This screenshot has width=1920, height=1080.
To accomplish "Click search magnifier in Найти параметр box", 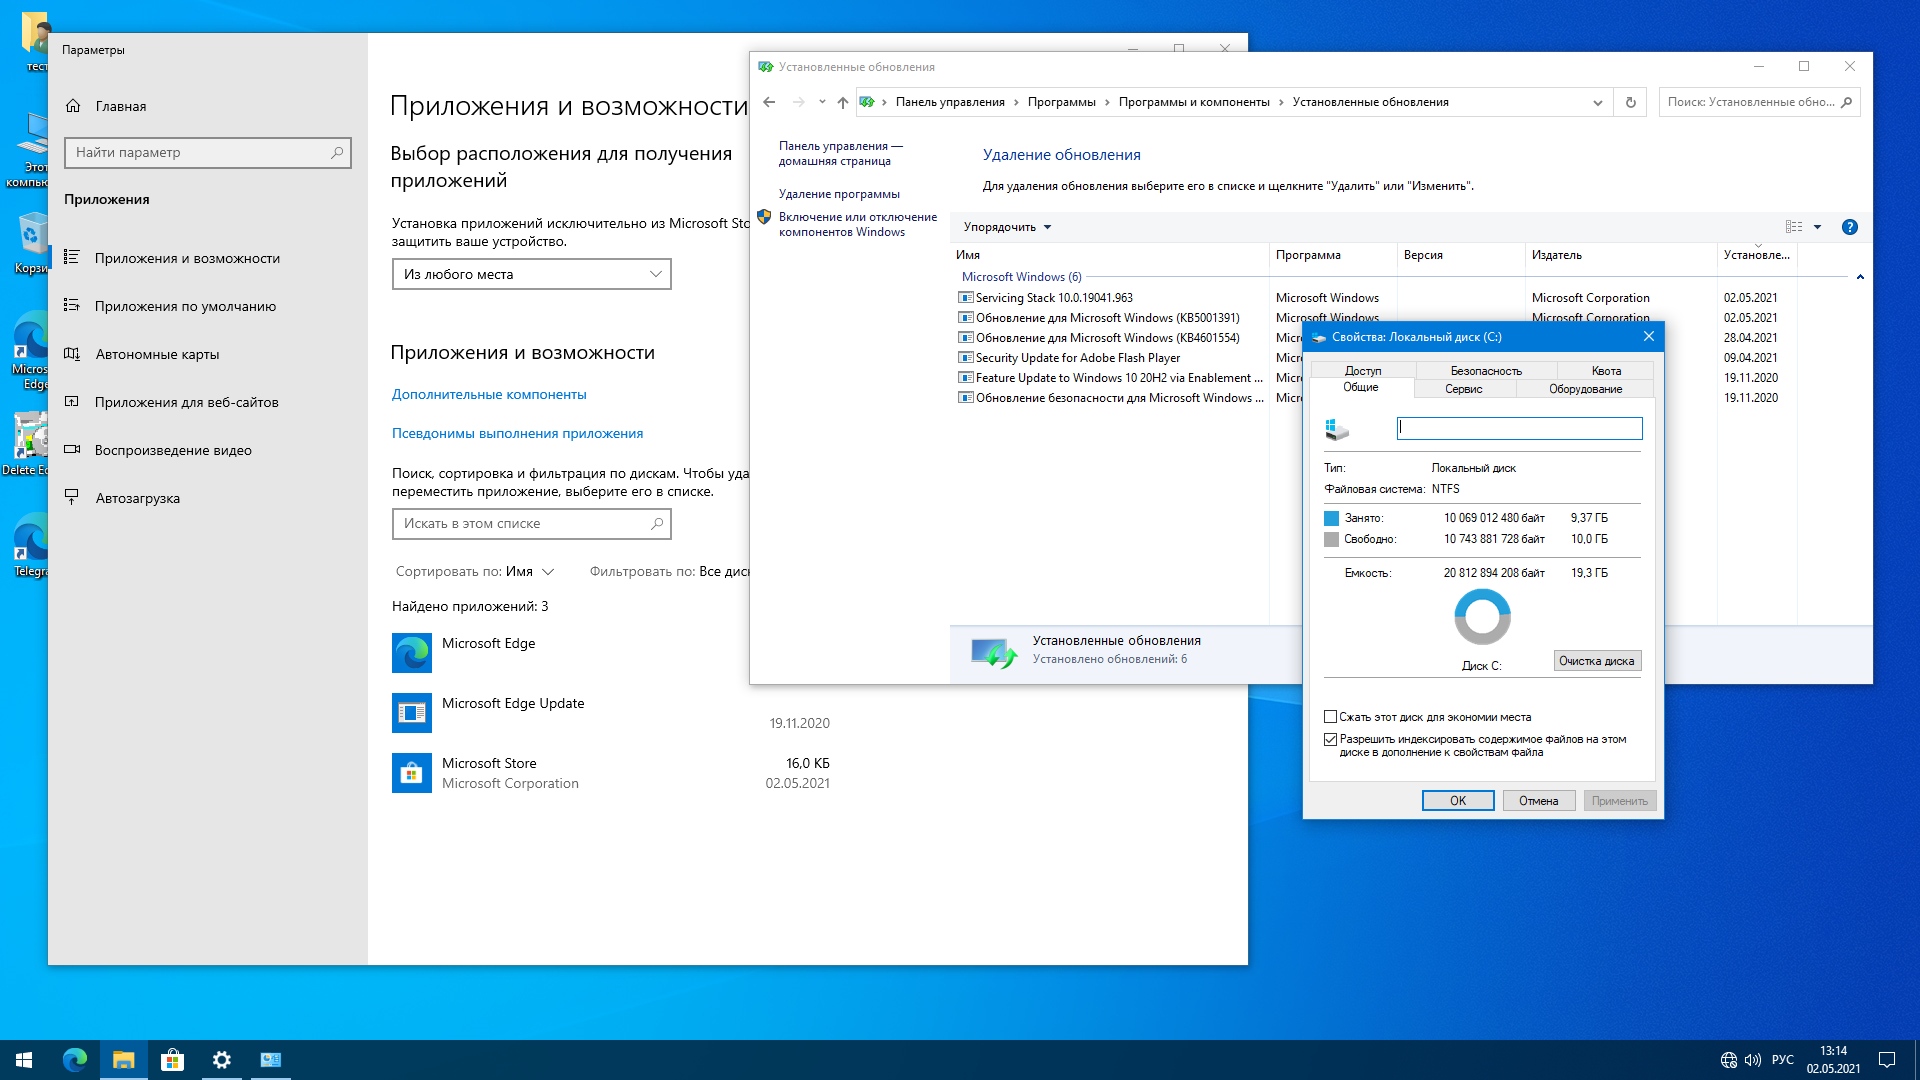I will click(337, 152).
